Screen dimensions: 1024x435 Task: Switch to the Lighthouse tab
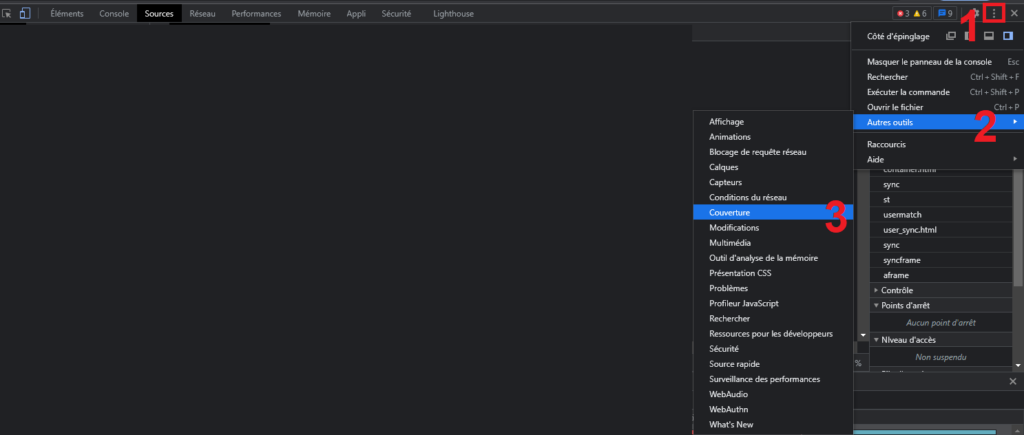[x=453, y=13]
